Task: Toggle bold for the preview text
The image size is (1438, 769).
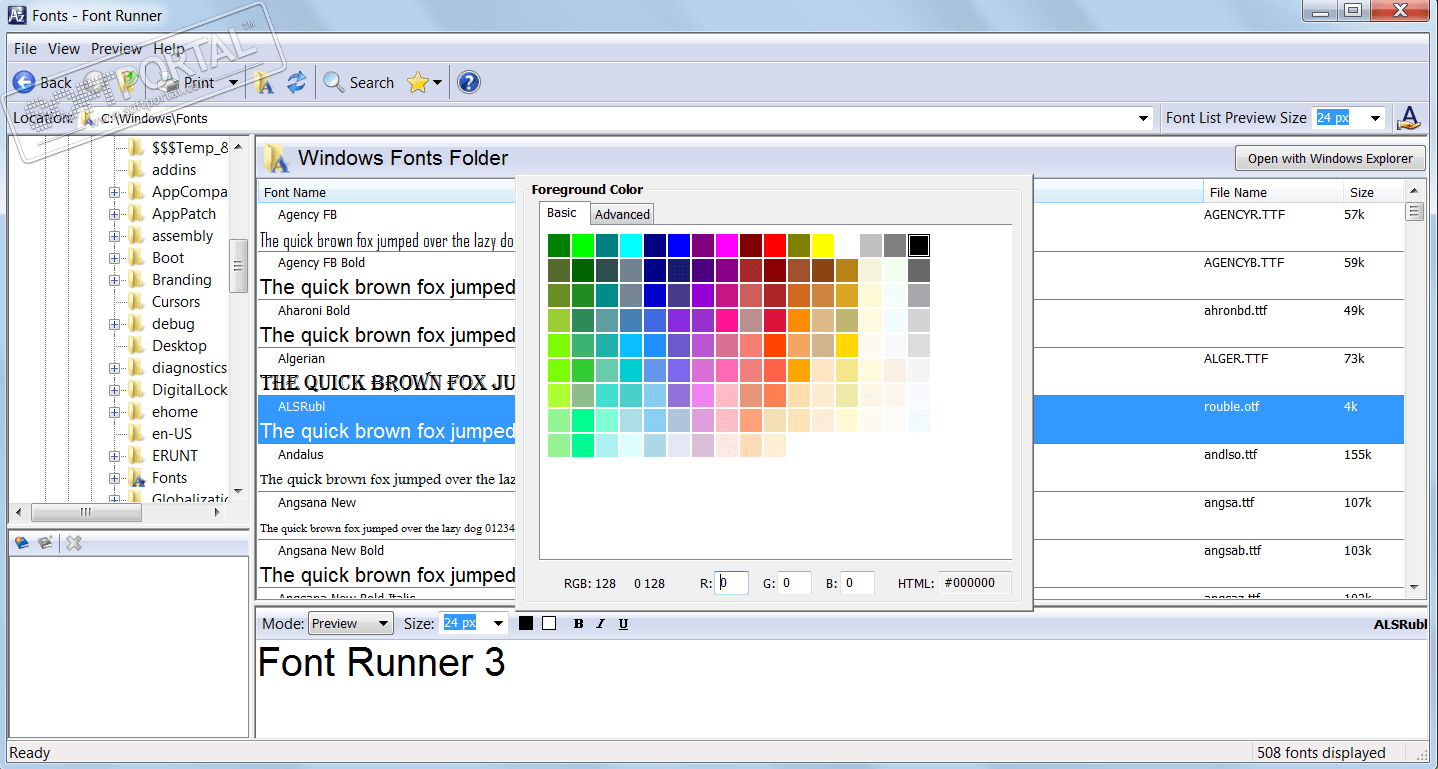Action: (x=578, y=624)
